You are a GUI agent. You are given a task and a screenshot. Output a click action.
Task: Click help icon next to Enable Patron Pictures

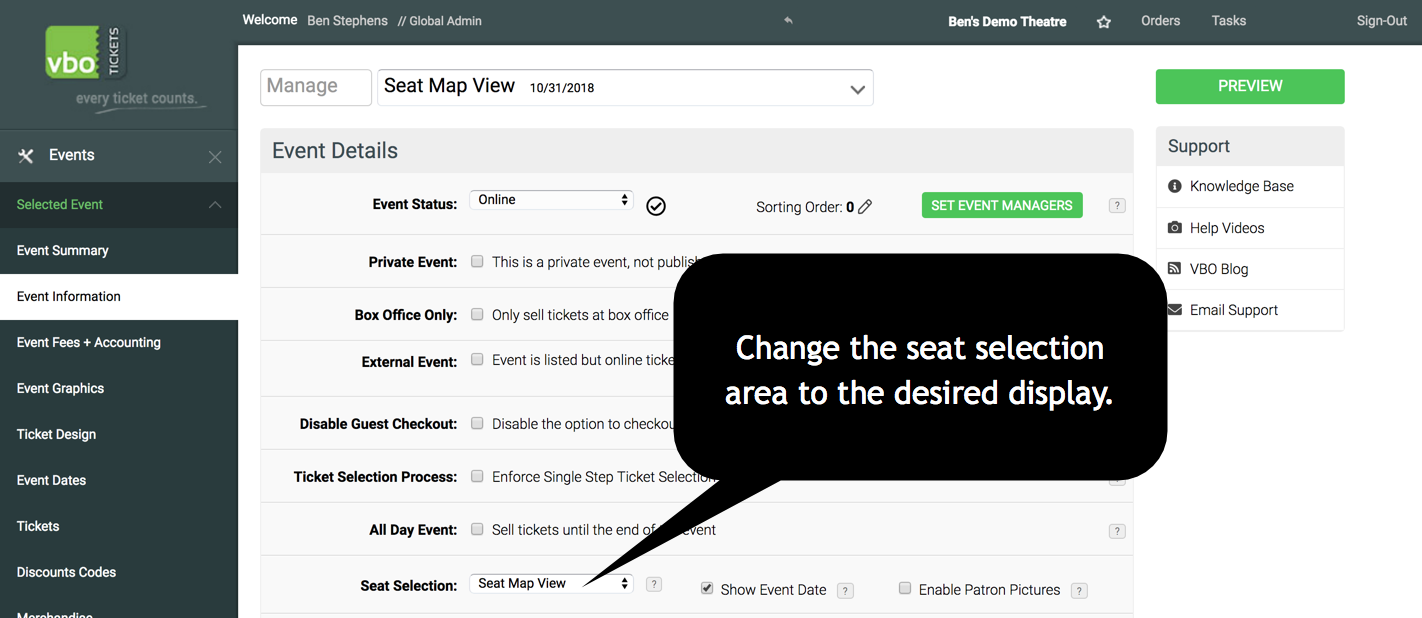[x=1079, y=591]
